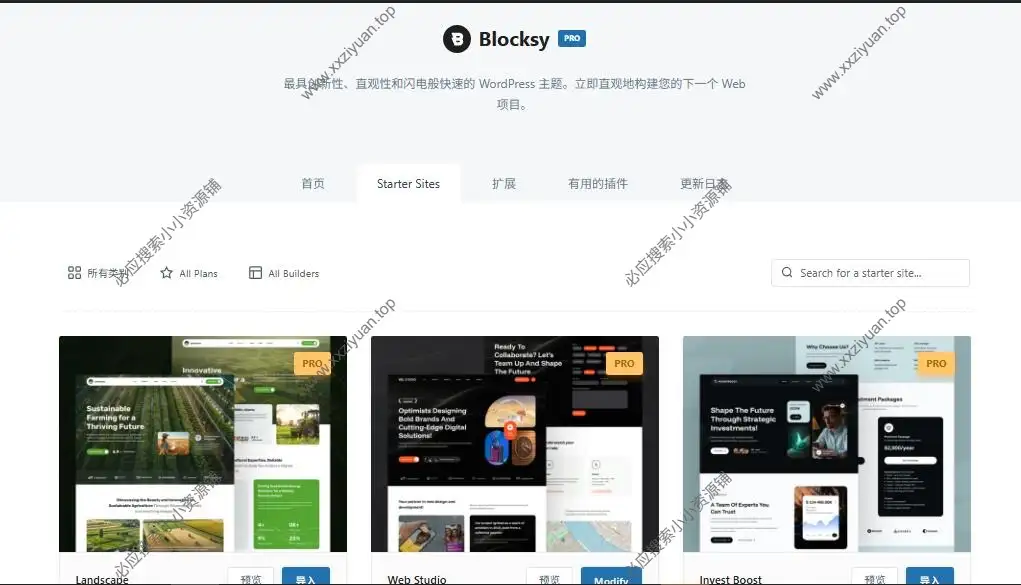Click the PRO badge on the Landscape site card
This screenshot has height=585, width=1021.
(312, 363)
